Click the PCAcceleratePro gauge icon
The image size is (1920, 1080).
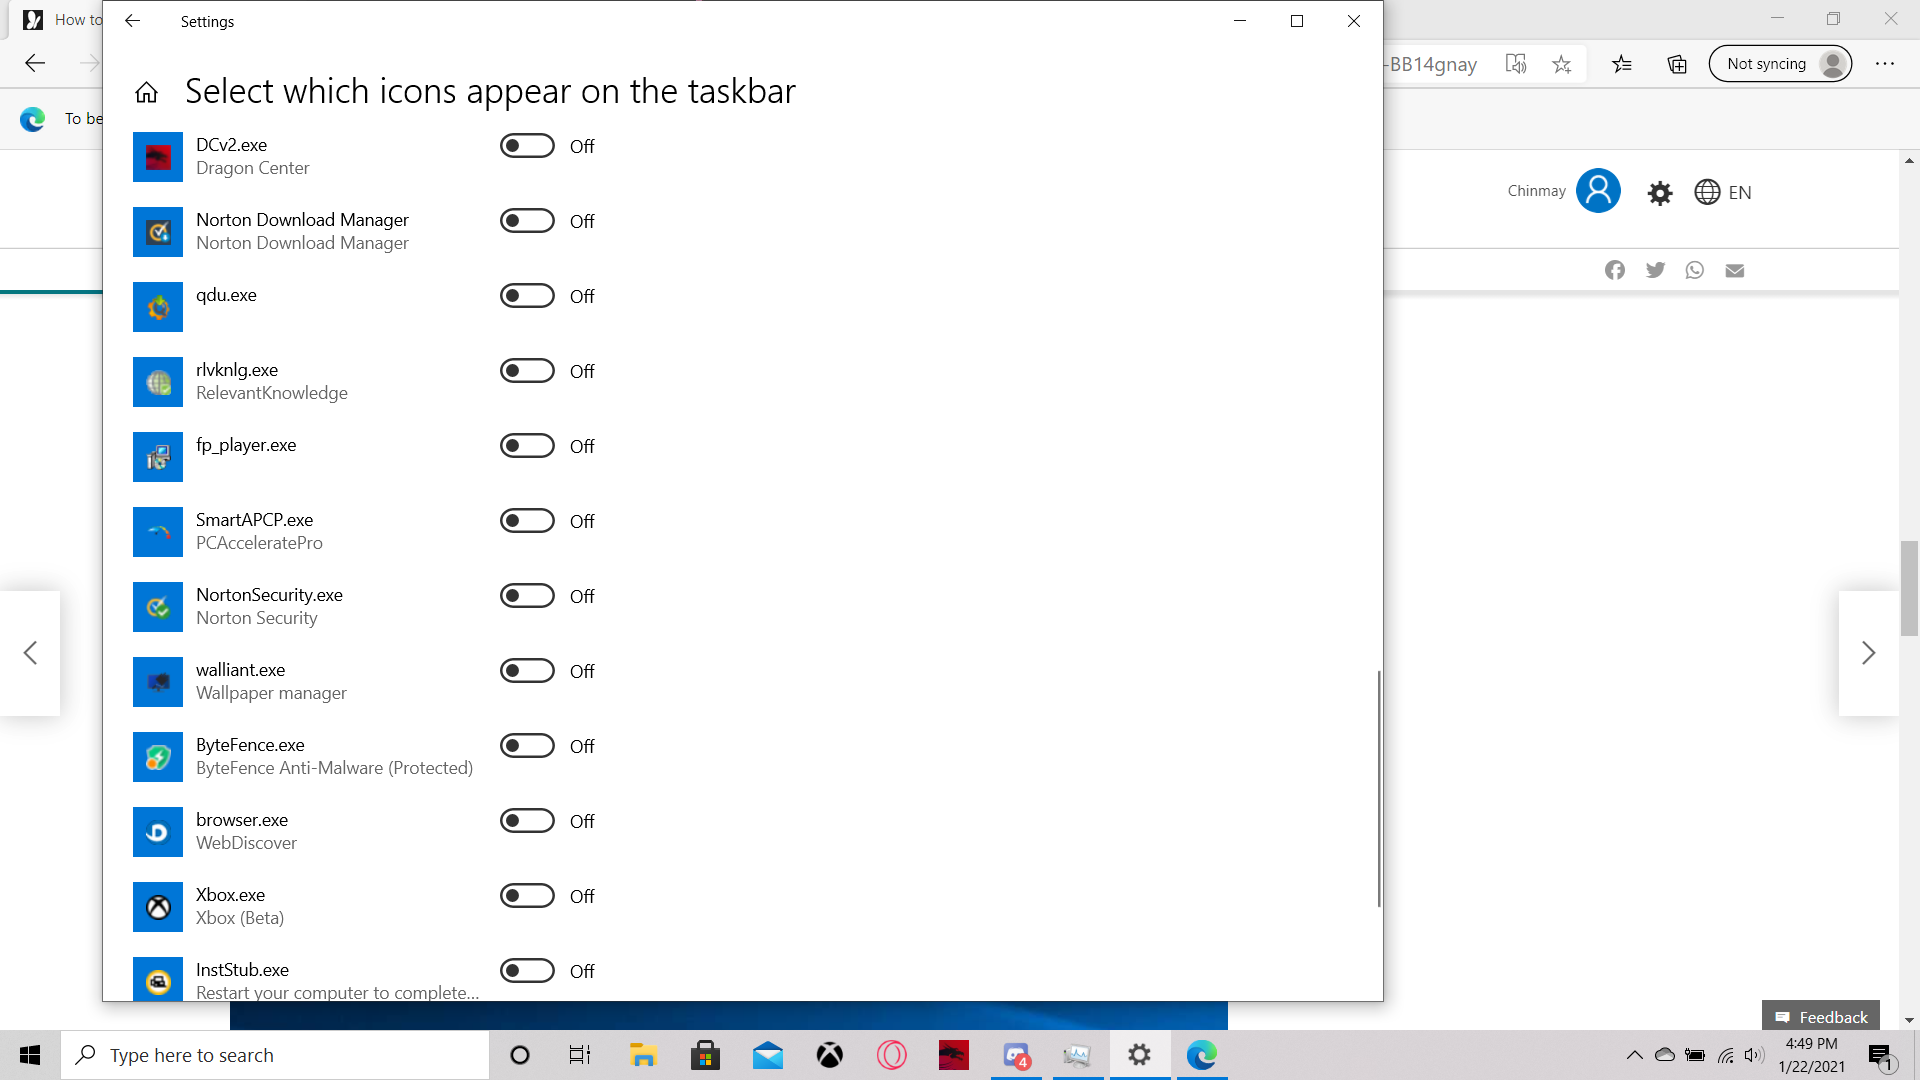[x=158, y=532]
